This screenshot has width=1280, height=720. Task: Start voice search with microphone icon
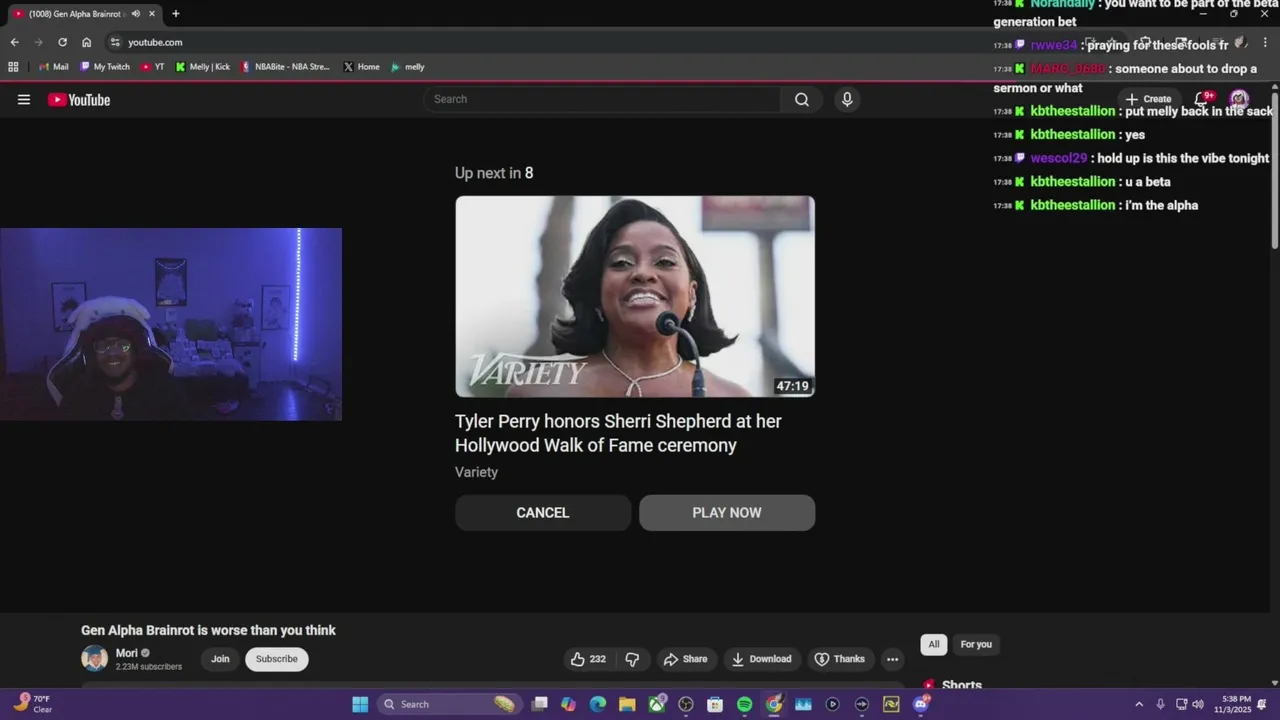coord(847,99)
